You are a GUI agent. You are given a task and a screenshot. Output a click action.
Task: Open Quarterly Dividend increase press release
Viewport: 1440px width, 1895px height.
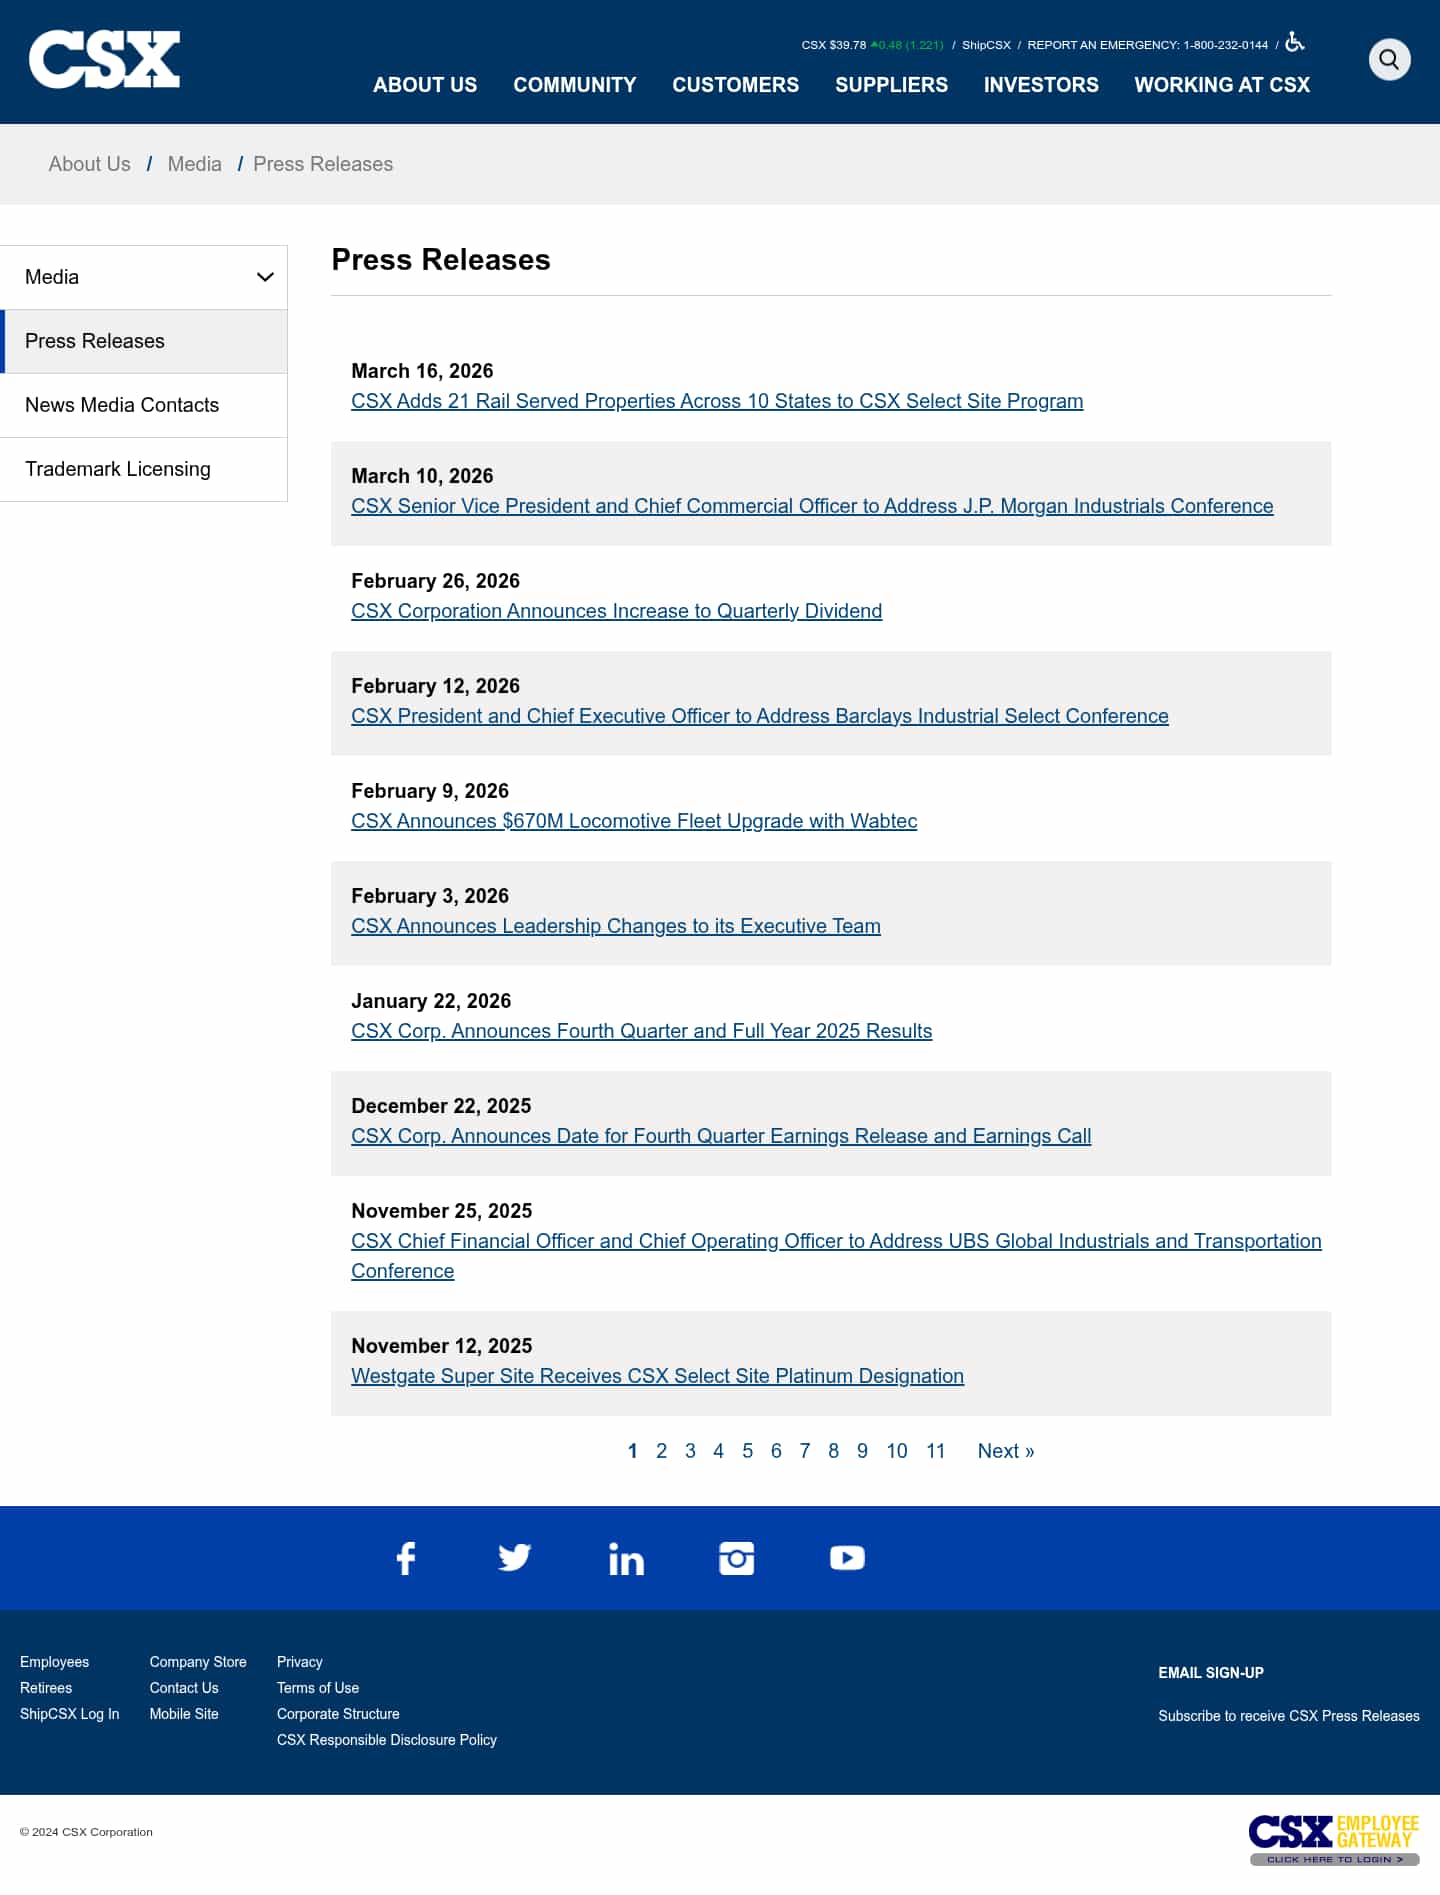pos(616,611)
